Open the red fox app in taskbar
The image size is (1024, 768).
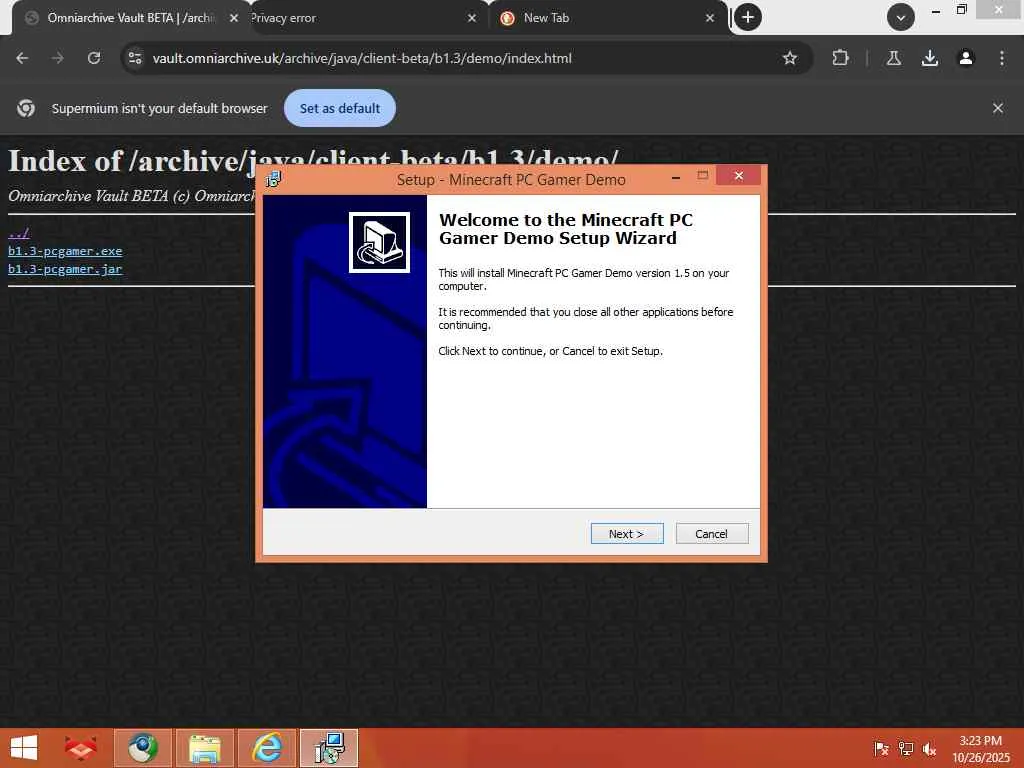(80, 748)
